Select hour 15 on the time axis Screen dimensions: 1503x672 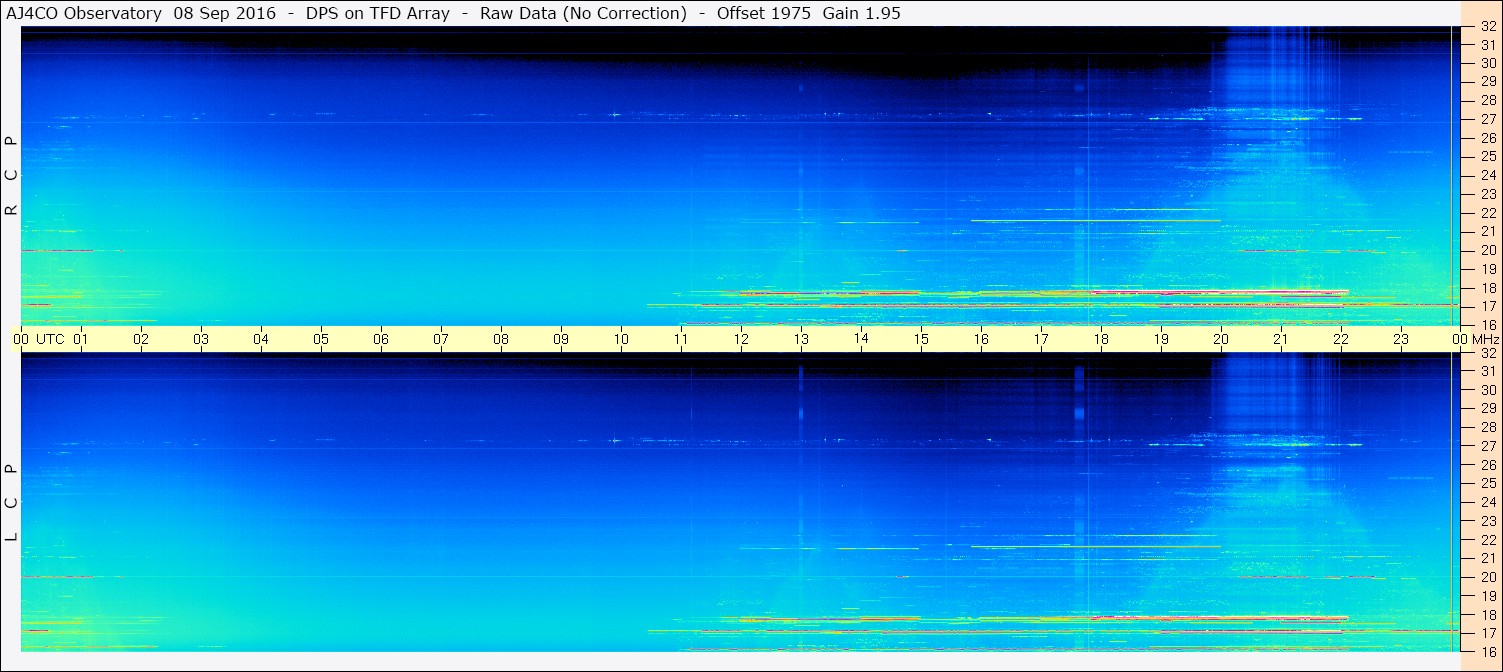[x=921, y=339]
